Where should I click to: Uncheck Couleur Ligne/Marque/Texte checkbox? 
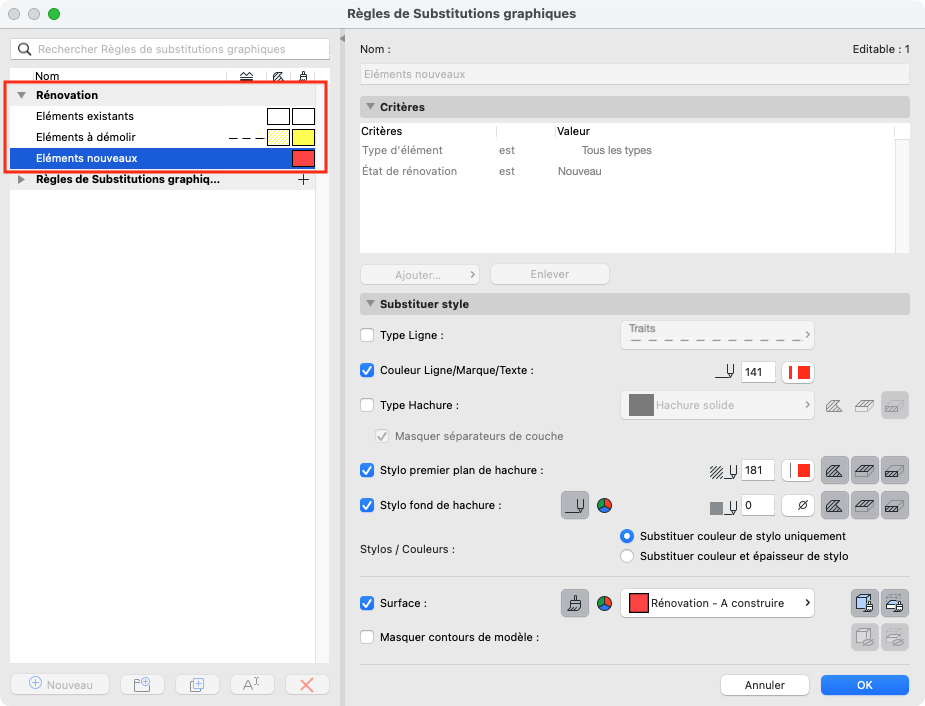tap(367, 370)
